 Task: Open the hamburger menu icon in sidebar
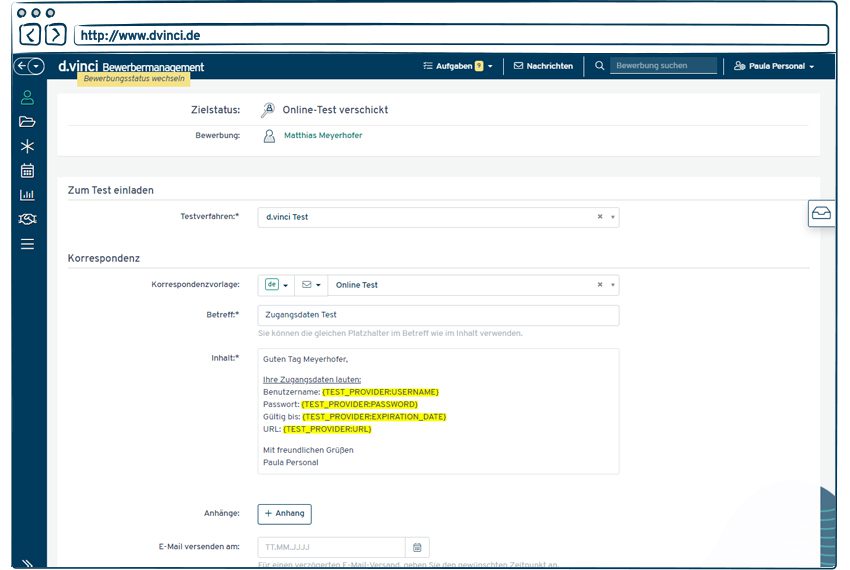[27, 244]
